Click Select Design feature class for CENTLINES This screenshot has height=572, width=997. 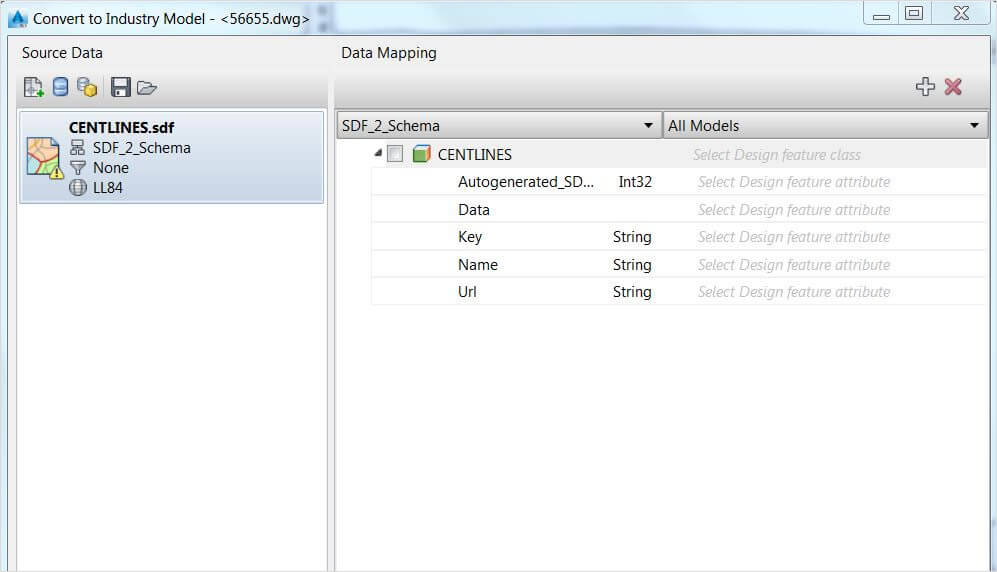click(x=776, y=155)
